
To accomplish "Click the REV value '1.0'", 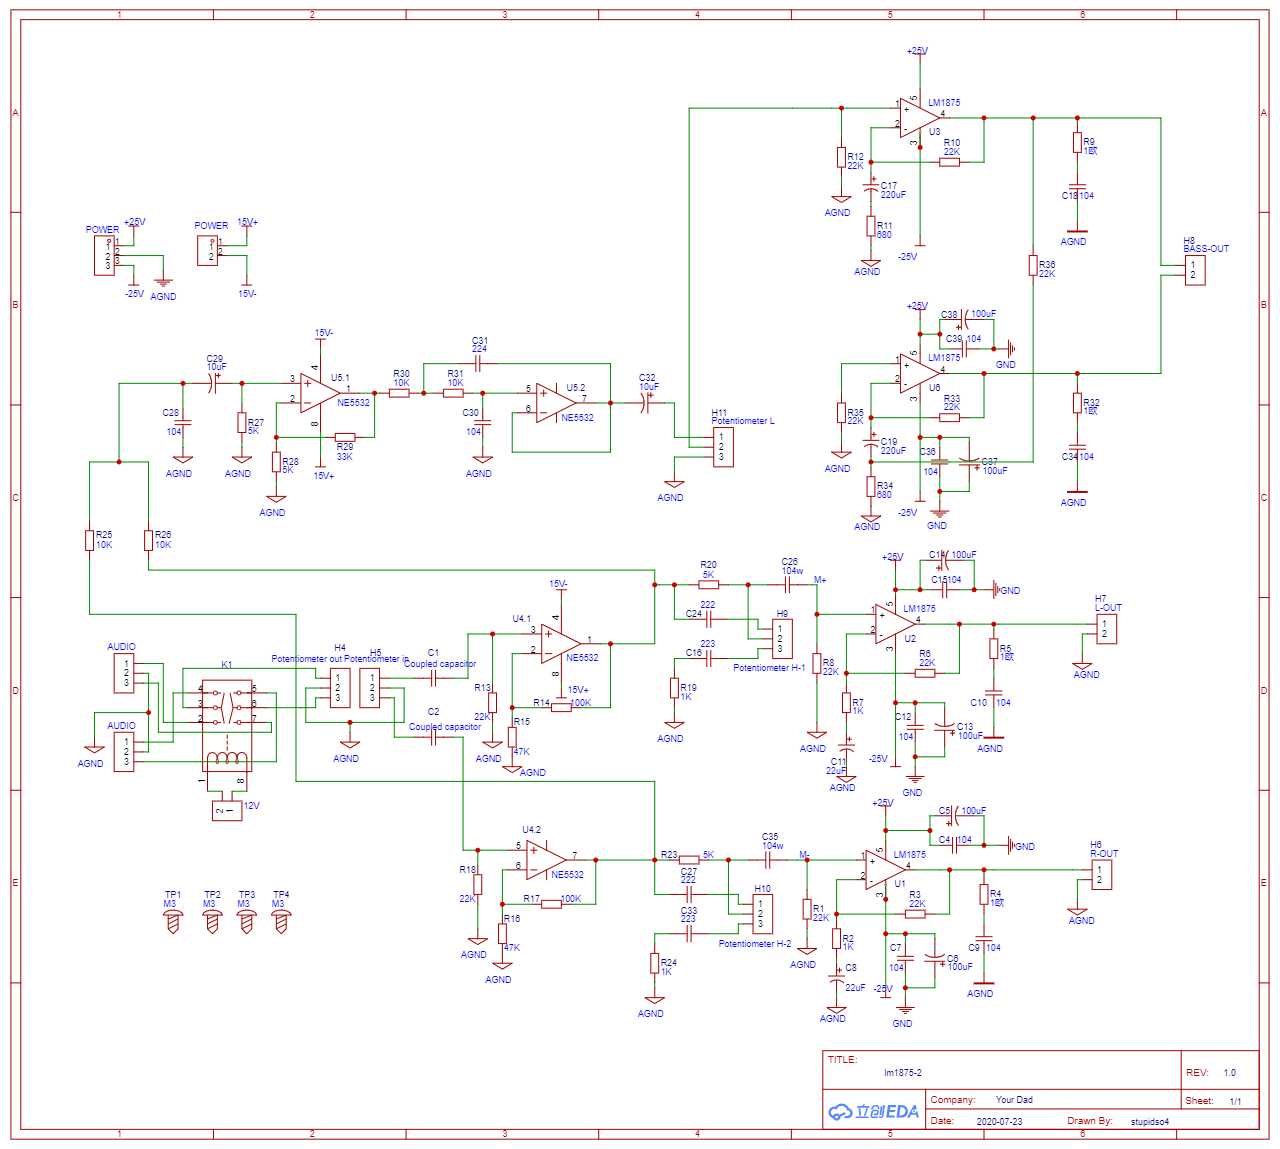I will point(1229,1073).
